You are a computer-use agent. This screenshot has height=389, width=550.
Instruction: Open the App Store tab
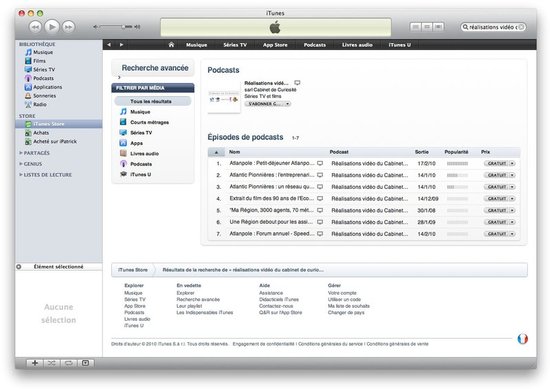coord(275,45)
